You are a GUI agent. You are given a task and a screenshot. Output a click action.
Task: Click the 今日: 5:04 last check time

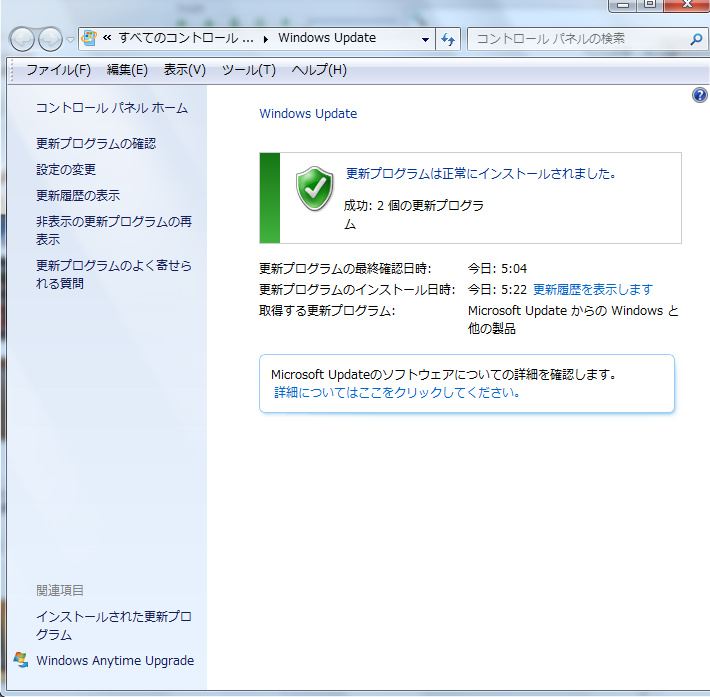497,269
